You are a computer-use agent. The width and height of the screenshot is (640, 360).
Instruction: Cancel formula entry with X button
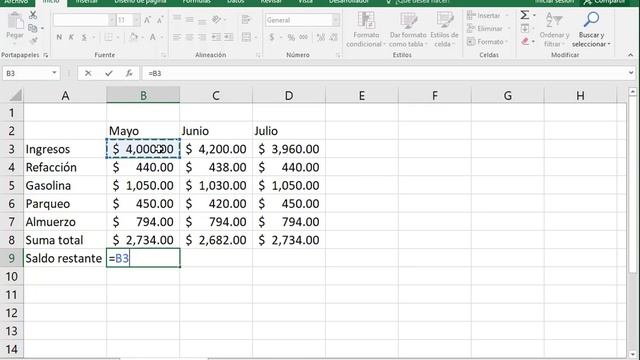[88, 73]
